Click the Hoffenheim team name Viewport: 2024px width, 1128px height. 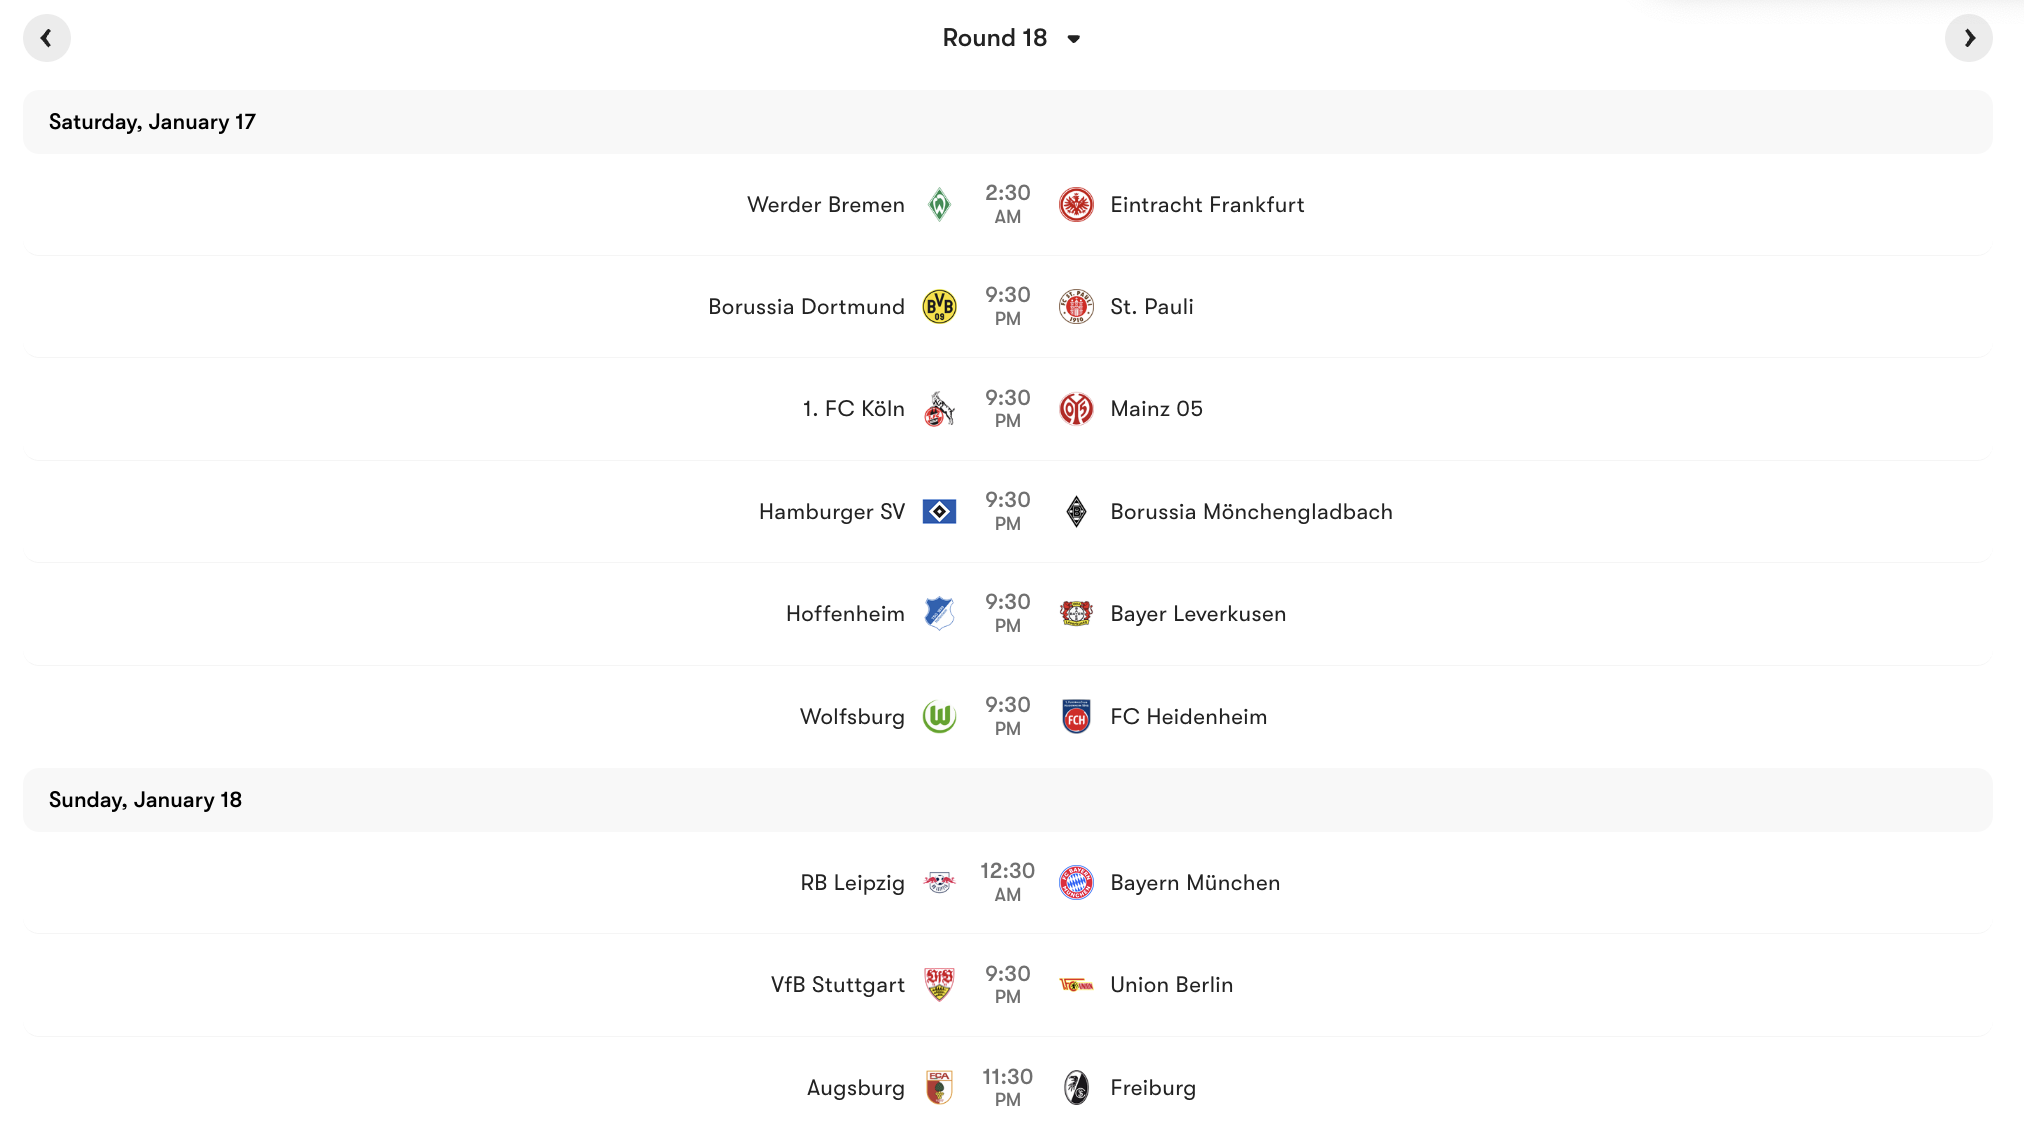845,613
